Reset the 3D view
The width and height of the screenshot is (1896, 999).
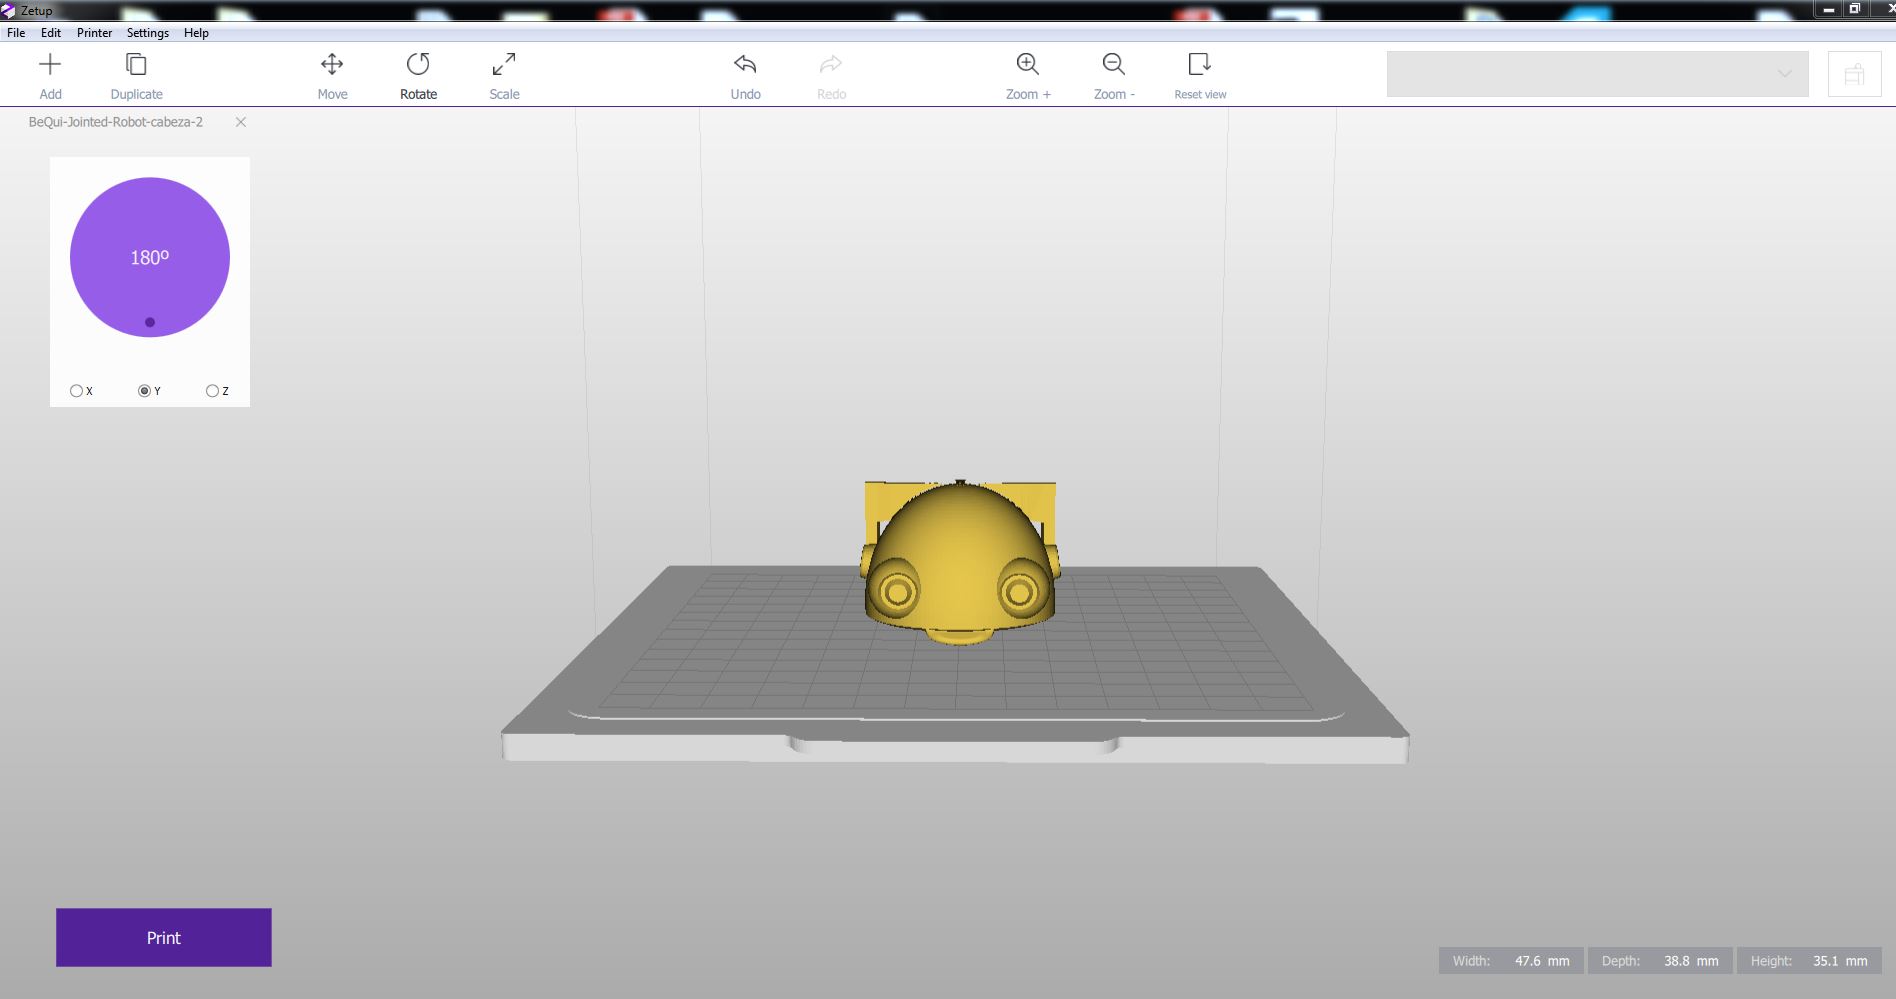1199,66
